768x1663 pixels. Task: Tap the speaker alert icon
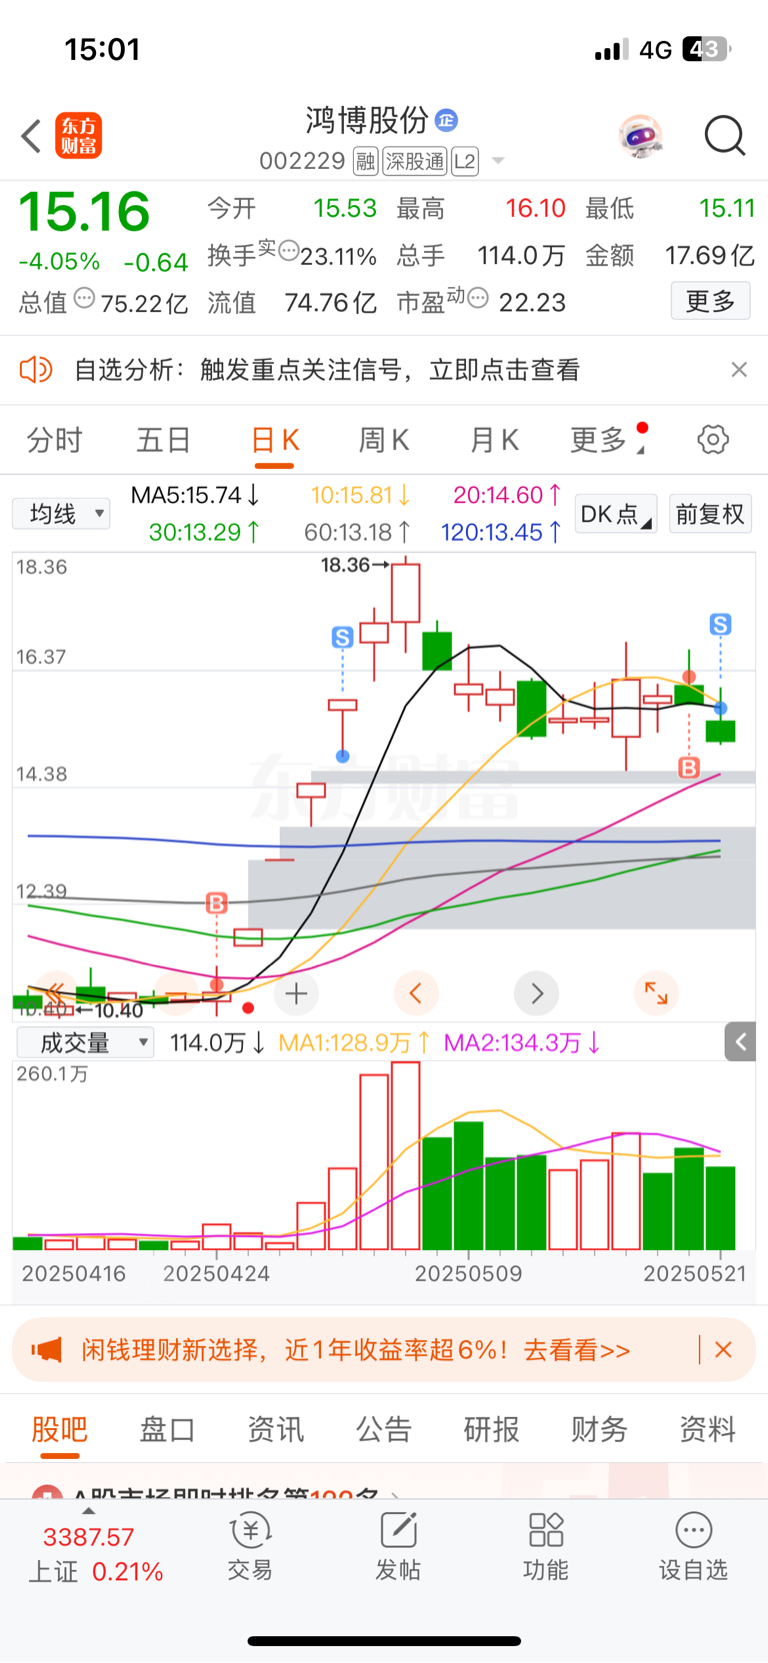[x=36, y=370]
